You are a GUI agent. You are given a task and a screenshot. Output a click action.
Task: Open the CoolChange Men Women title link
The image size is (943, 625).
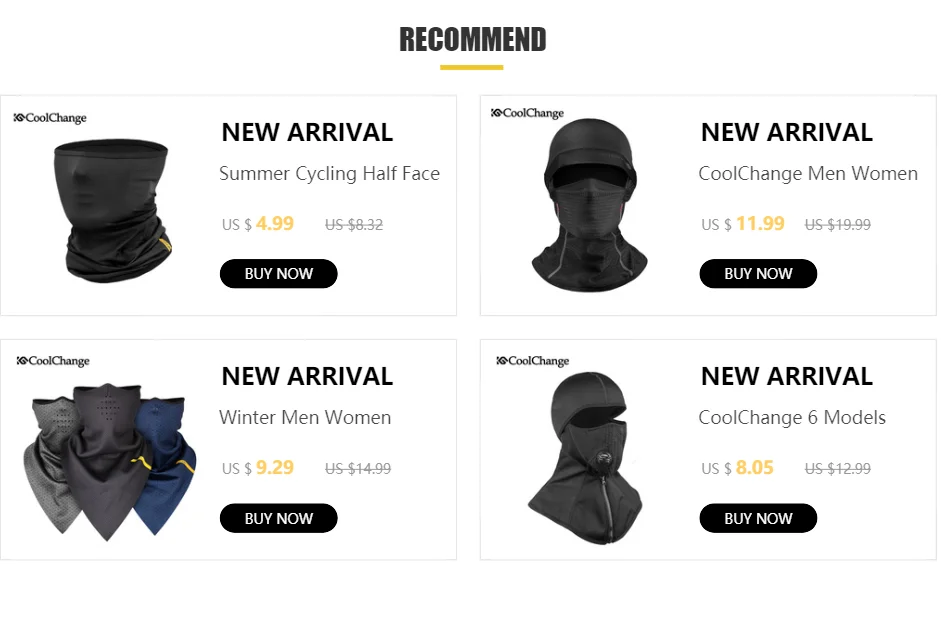pos(808,174)
